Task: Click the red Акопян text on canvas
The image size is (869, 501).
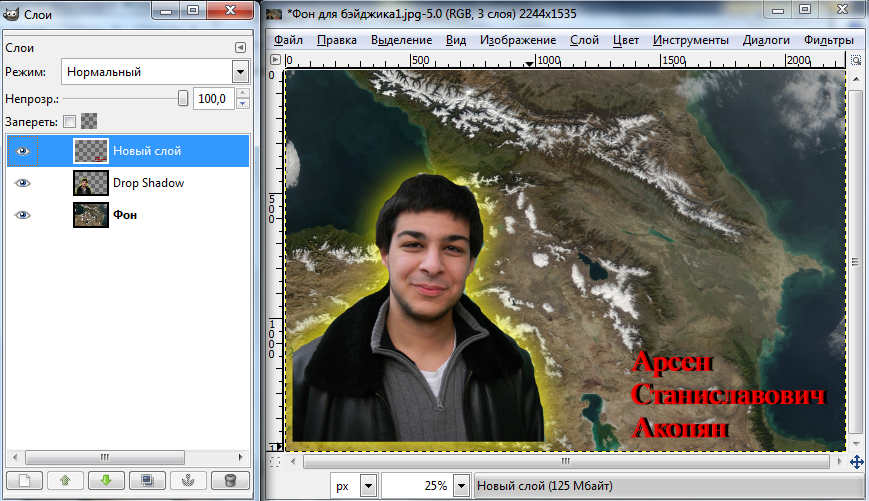Action: pyautogui.click(x=679, y=428)
